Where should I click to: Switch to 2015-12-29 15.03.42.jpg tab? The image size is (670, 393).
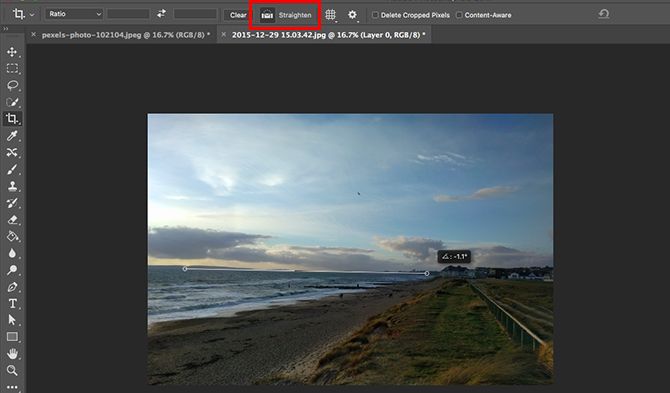[328, 35]
